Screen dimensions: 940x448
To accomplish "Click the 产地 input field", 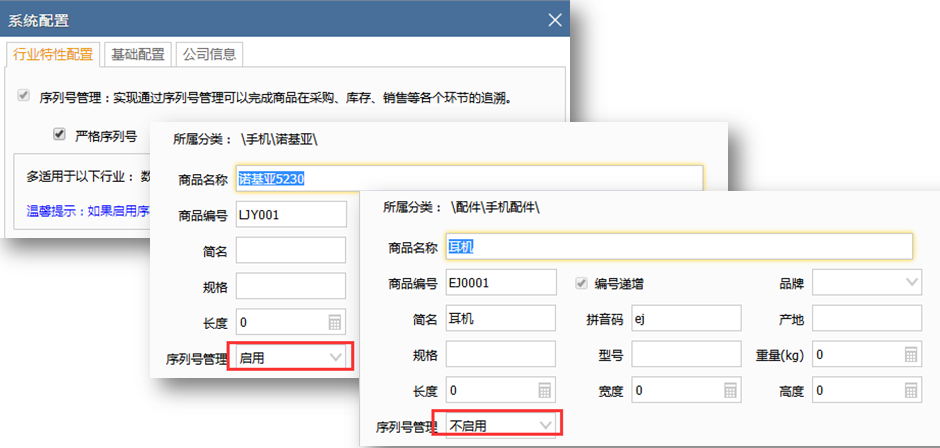I will tap(867, 318).
